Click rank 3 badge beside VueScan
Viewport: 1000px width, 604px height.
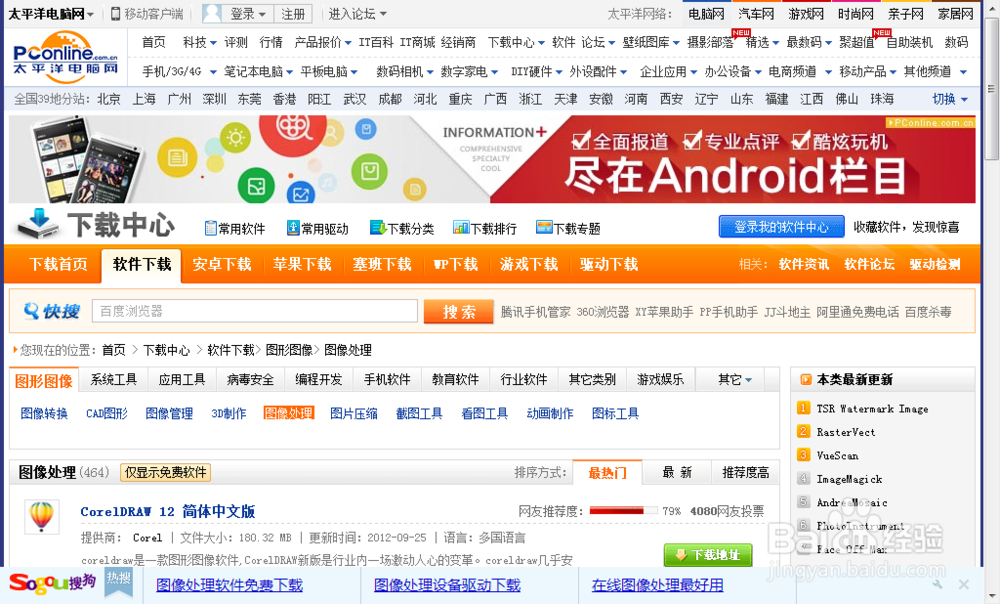[x=804, y=455]
